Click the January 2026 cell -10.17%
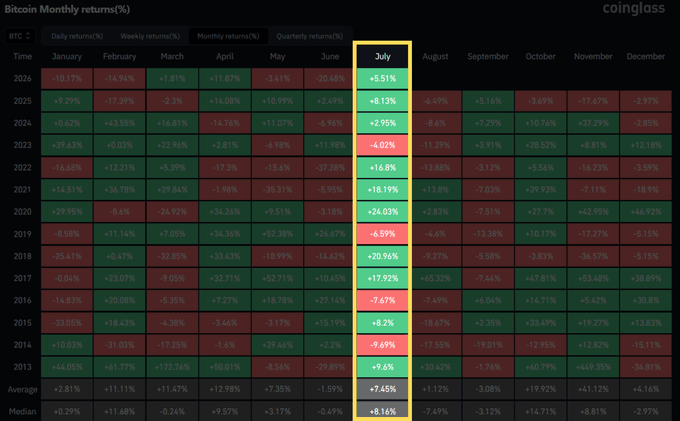The image size is (680, 421). pyautogui.click(x=67, y=78)
